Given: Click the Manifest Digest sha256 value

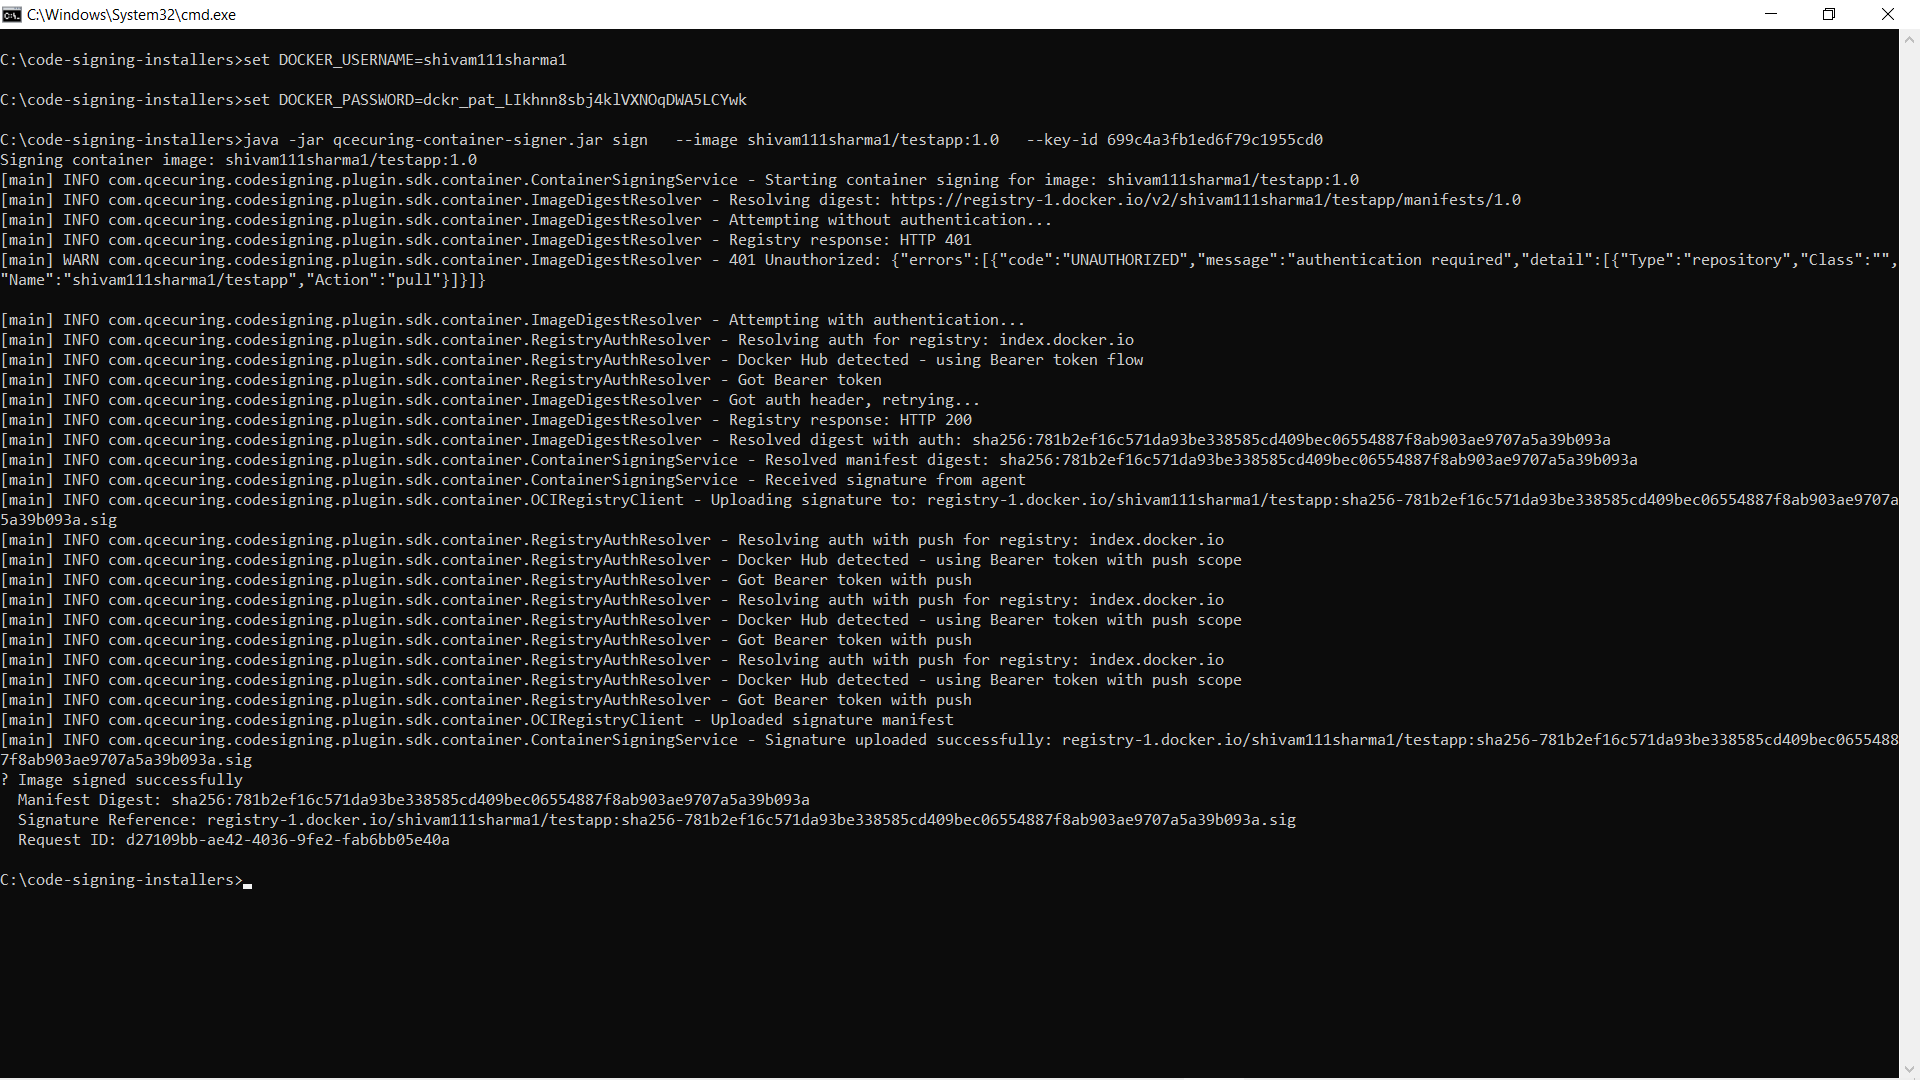Looking at the screenshot, I should [490, 800].
